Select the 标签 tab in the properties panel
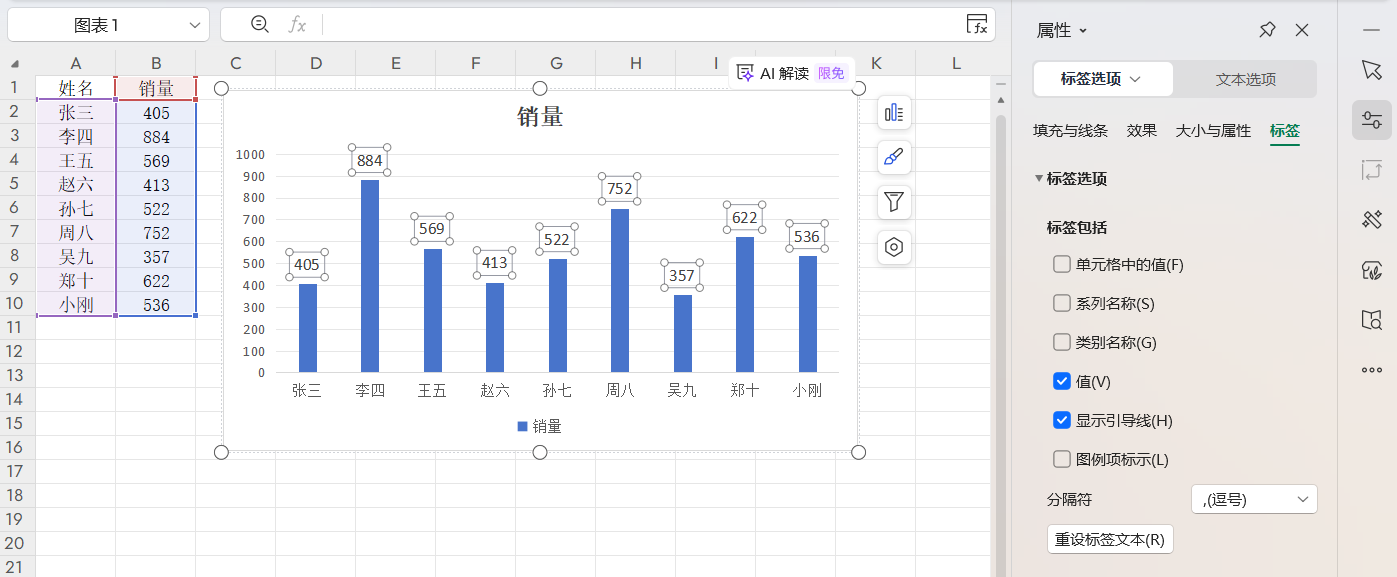The width and height of the screenshot is (1397, 577). (1284, 131)
